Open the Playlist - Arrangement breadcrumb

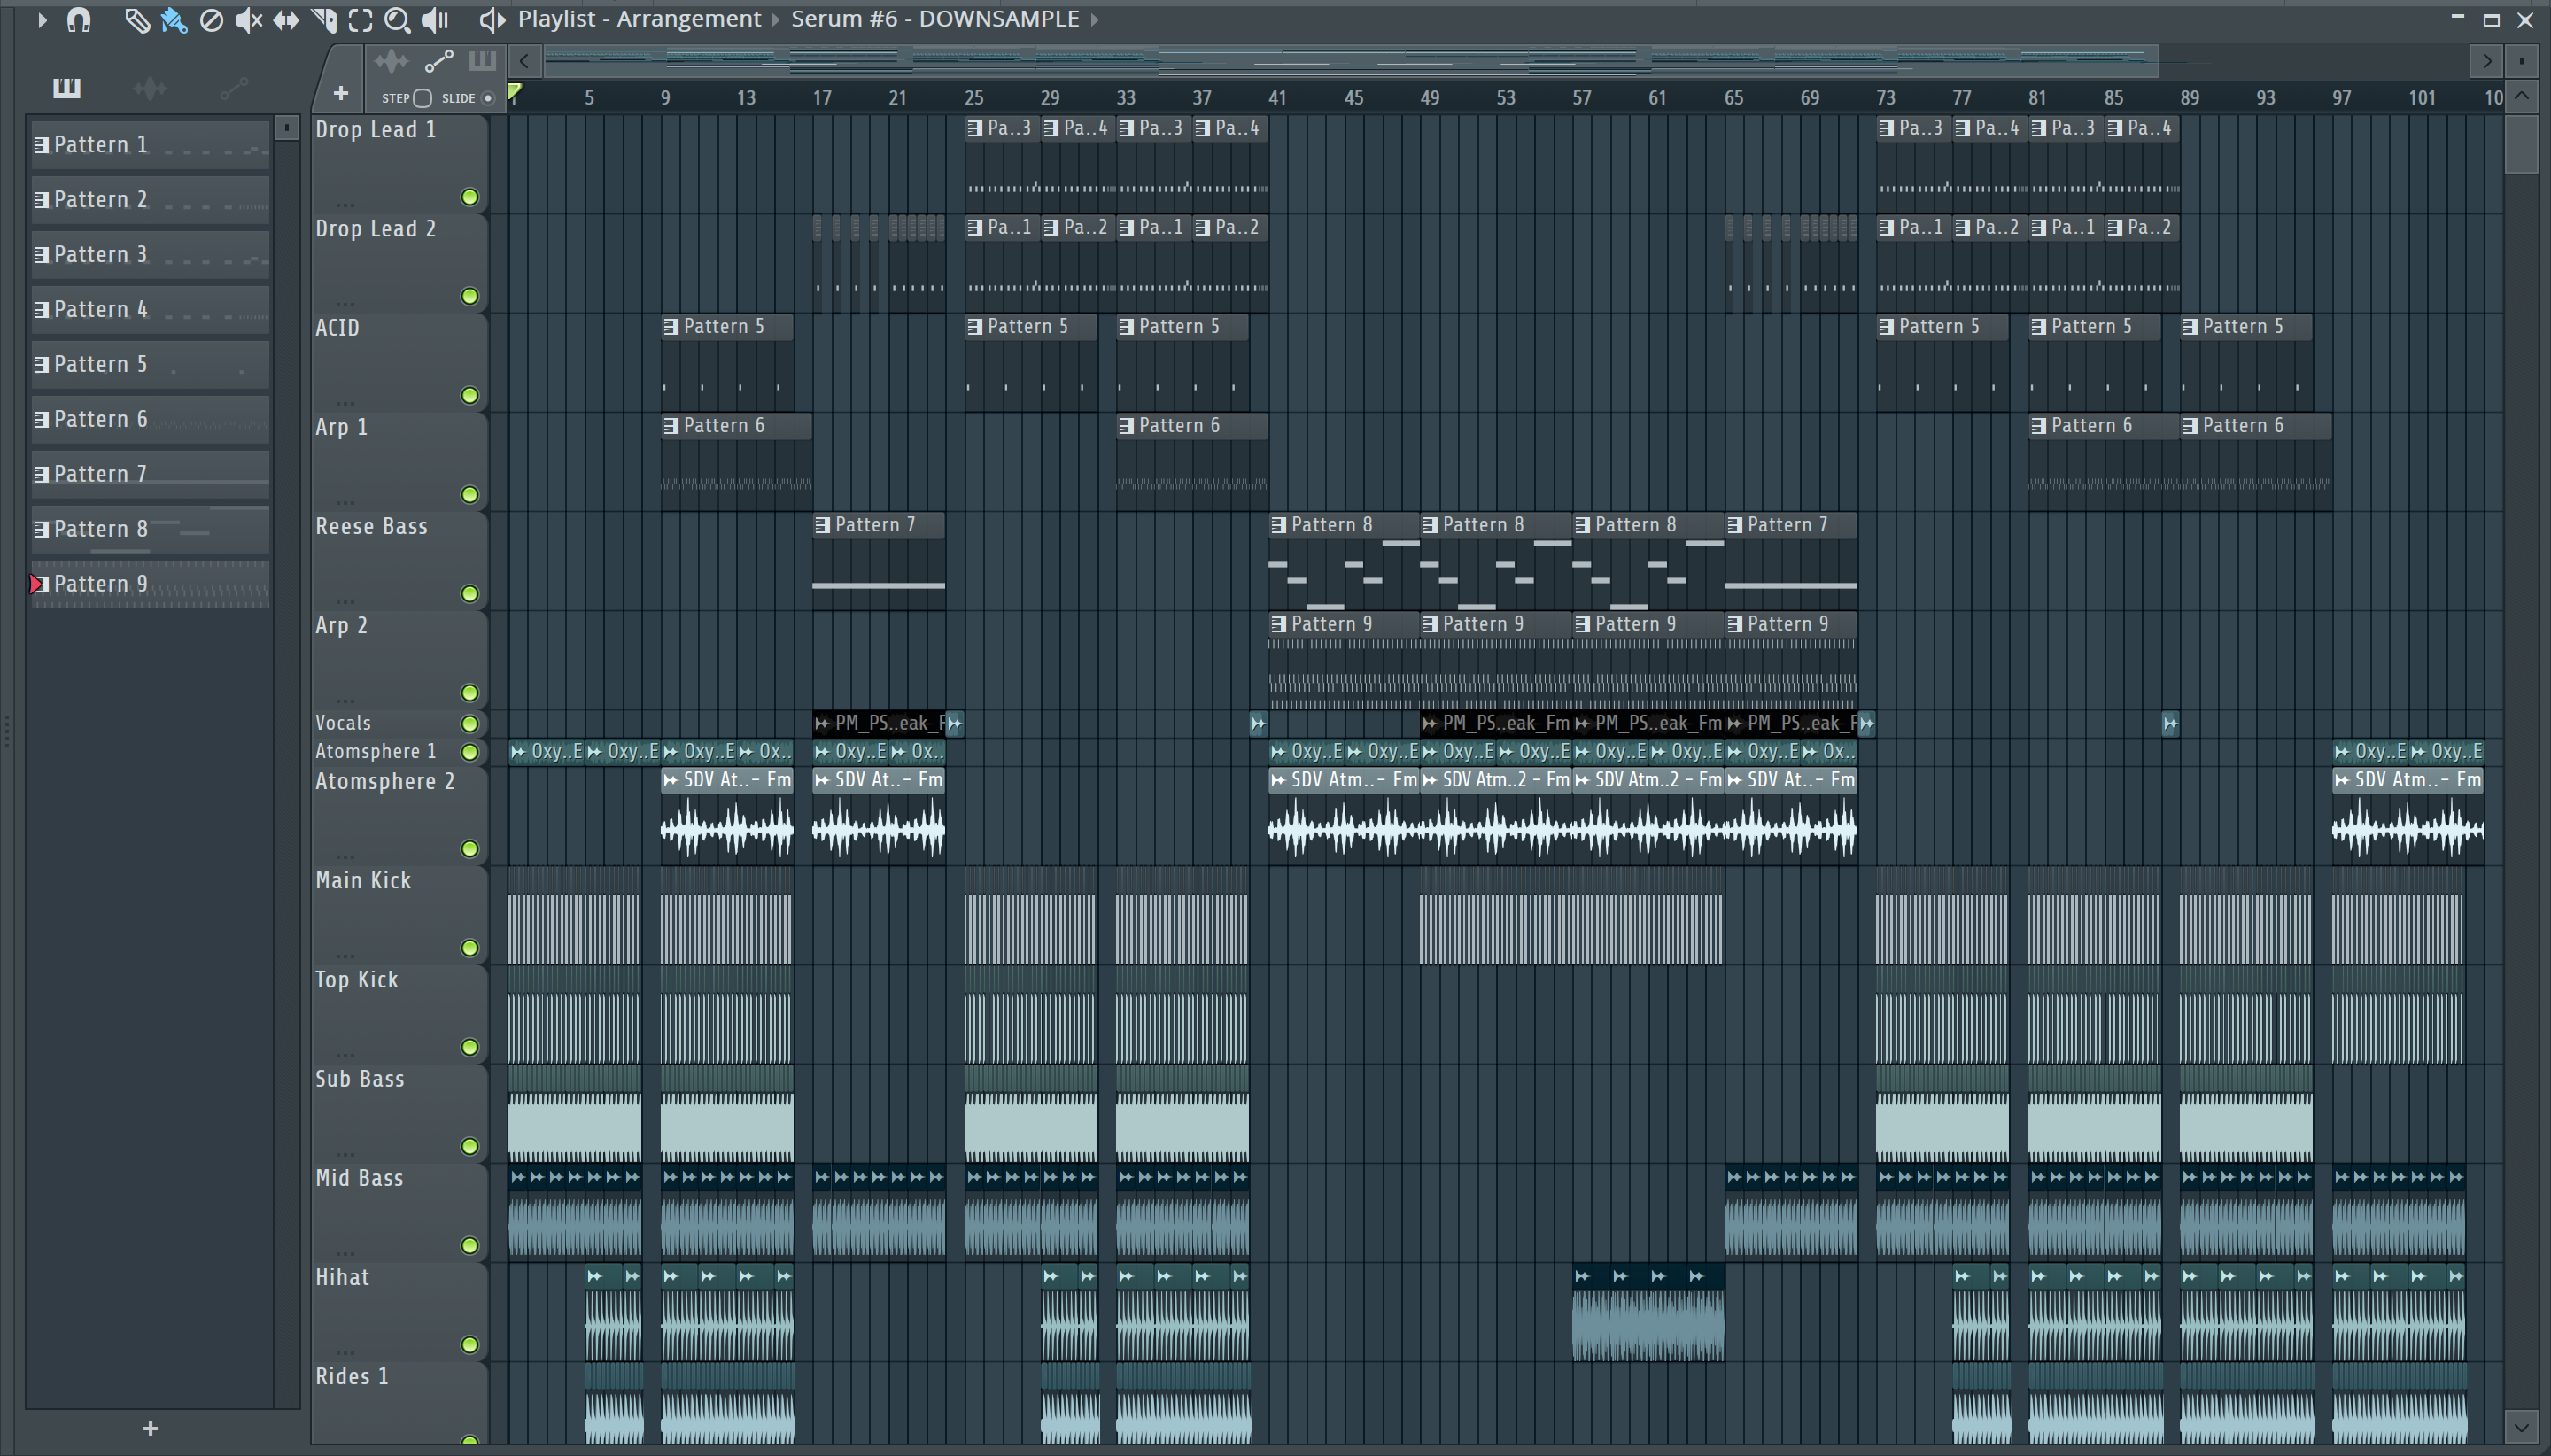pyautogui.click(x=639, y=19)
